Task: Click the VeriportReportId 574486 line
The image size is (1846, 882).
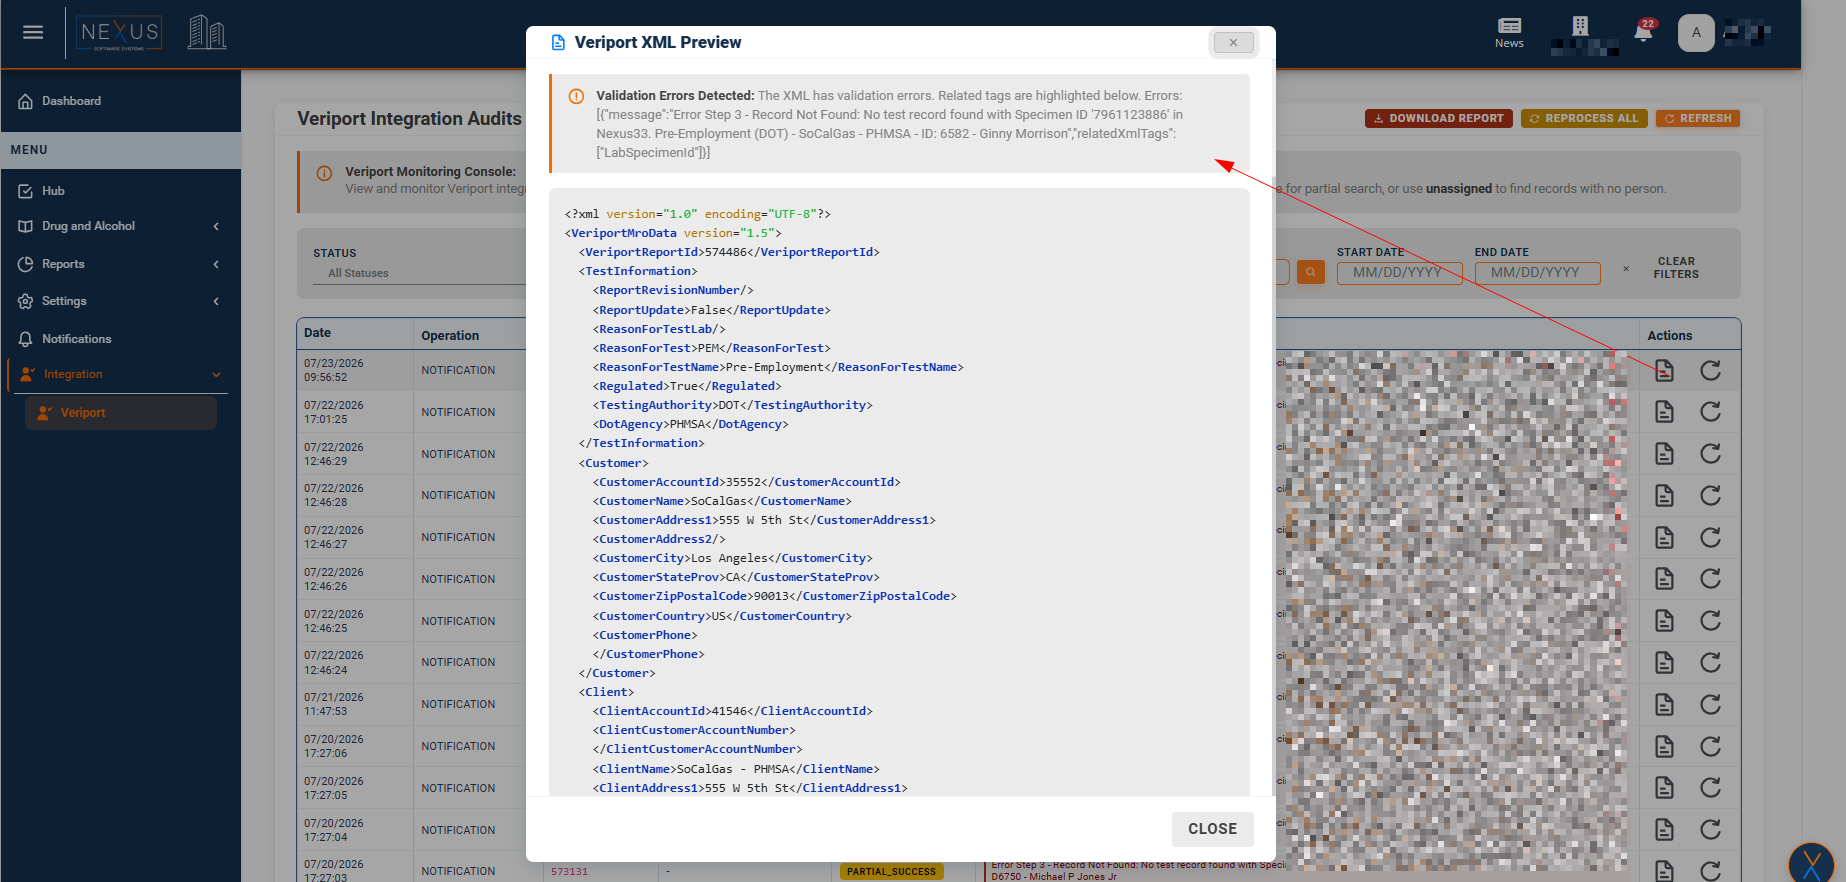Action: click(729, 252)
